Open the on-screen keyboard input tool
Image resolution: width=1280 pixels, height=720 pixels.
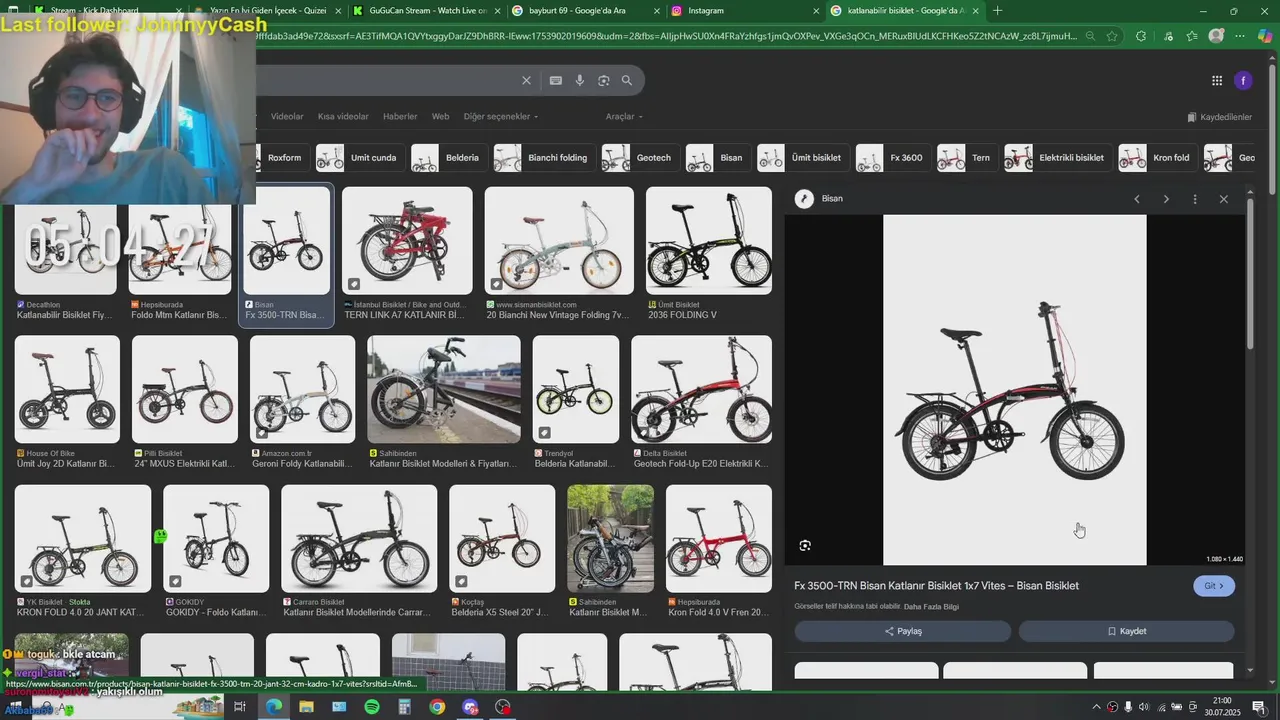coord(555,80)
